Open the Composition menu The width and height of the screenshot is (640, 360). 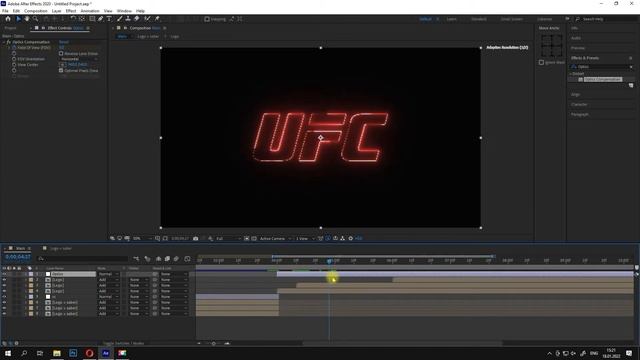(36, 11)
